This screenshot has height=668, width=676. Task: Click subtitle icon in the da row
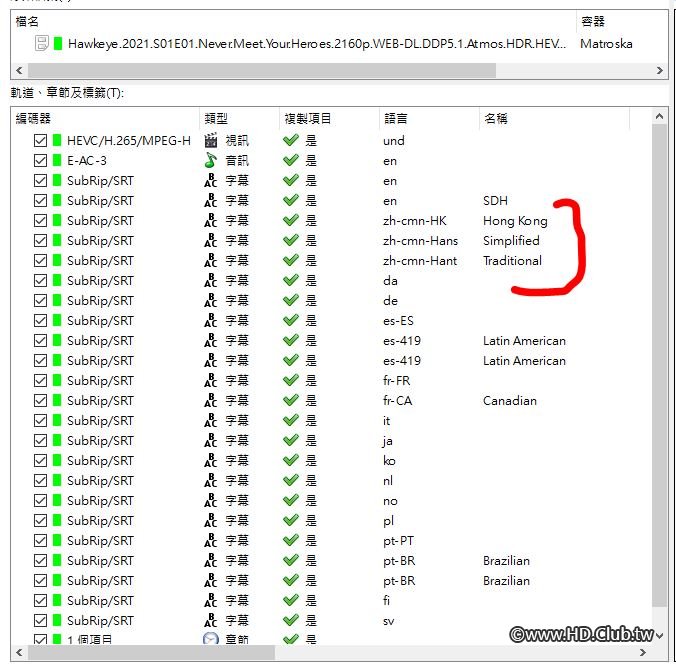pos(210,280)
